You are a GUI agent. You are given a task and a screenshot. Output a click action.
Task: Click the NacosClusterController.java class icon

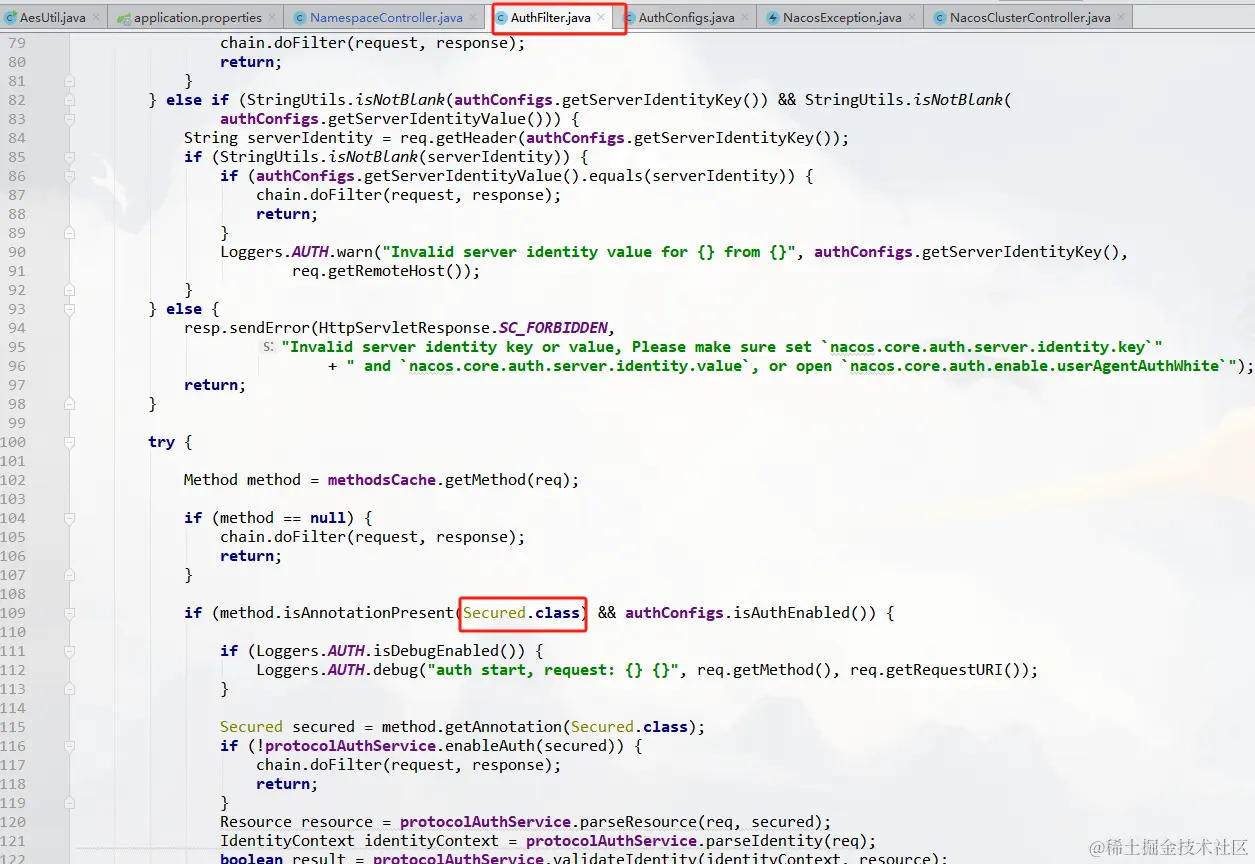click(940, 18)
